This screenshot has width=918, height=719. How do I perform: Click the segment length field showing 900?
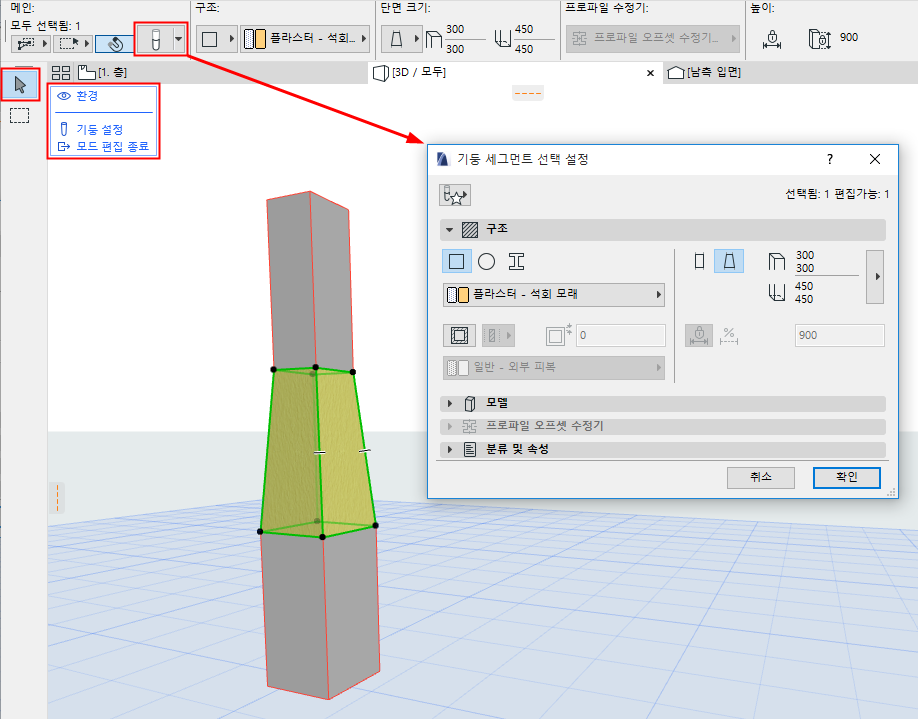click(x=840, y=335)
